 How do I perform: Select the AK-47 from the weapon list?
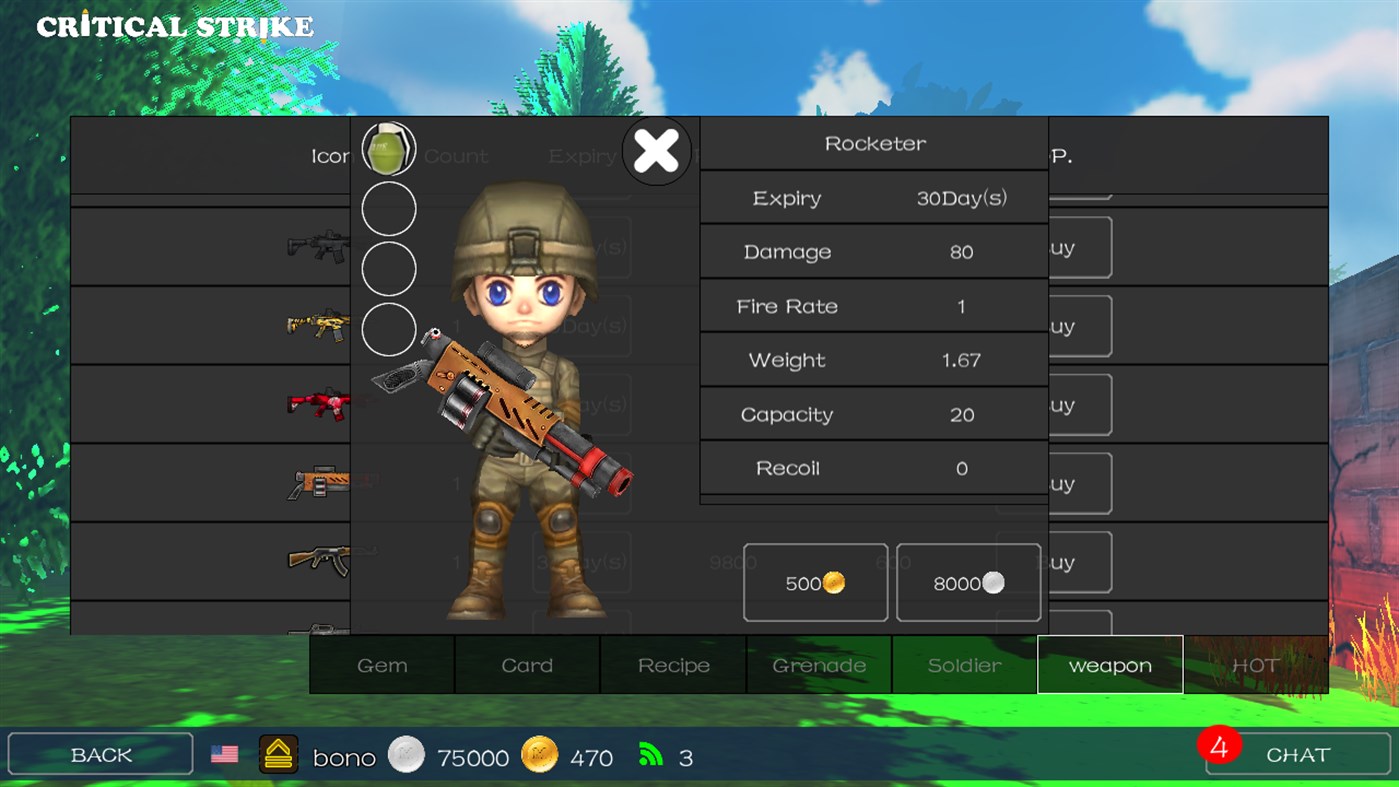(x=320, y=561)
